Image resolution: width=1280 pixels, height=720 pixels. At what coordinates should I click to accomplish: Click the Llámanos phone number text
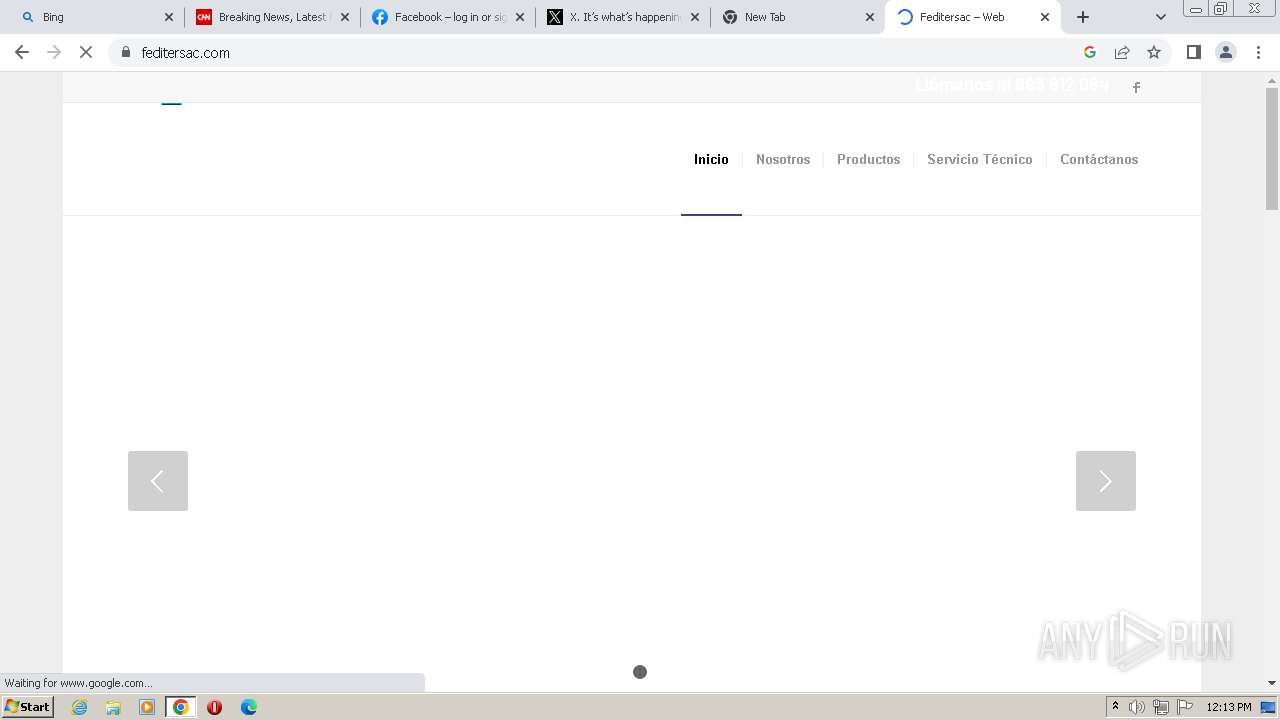[1012, 85]
